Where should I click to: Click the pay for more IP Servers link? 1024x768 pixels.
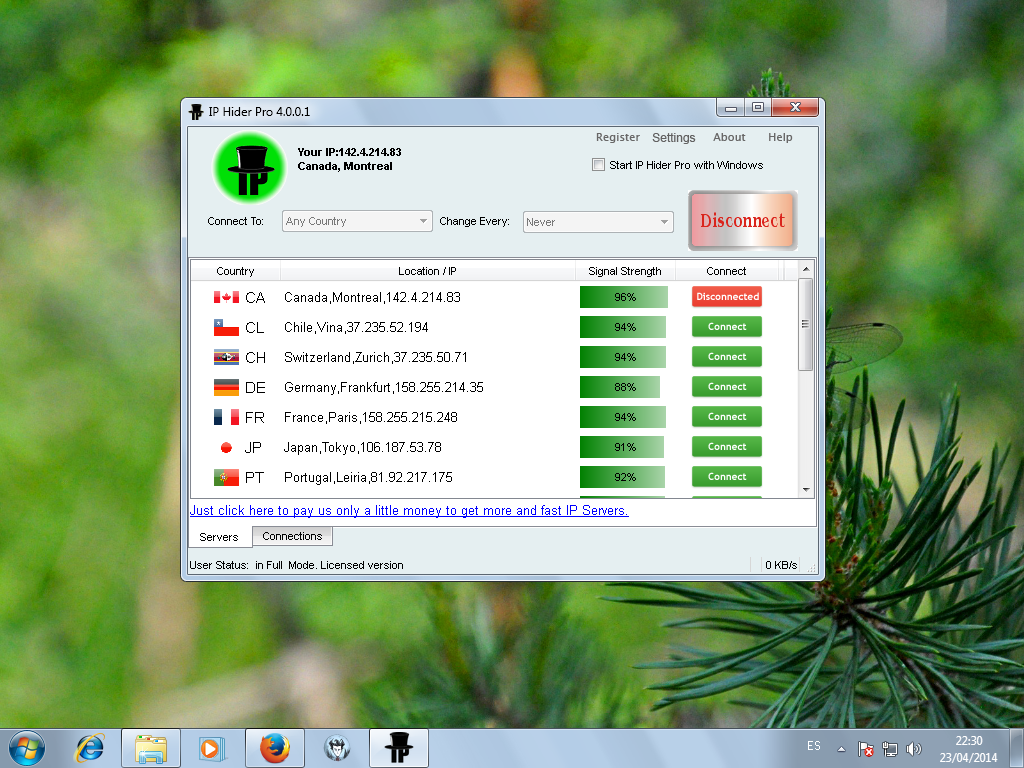(409, 511)
